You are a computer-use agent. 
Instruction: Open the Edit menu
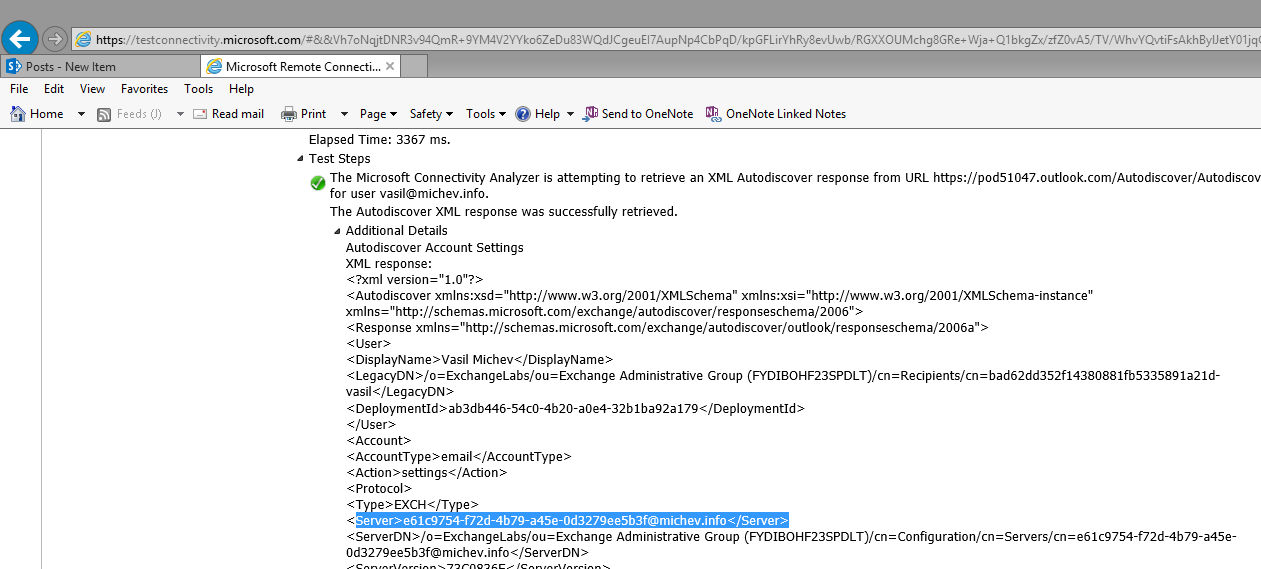(54, 89)
